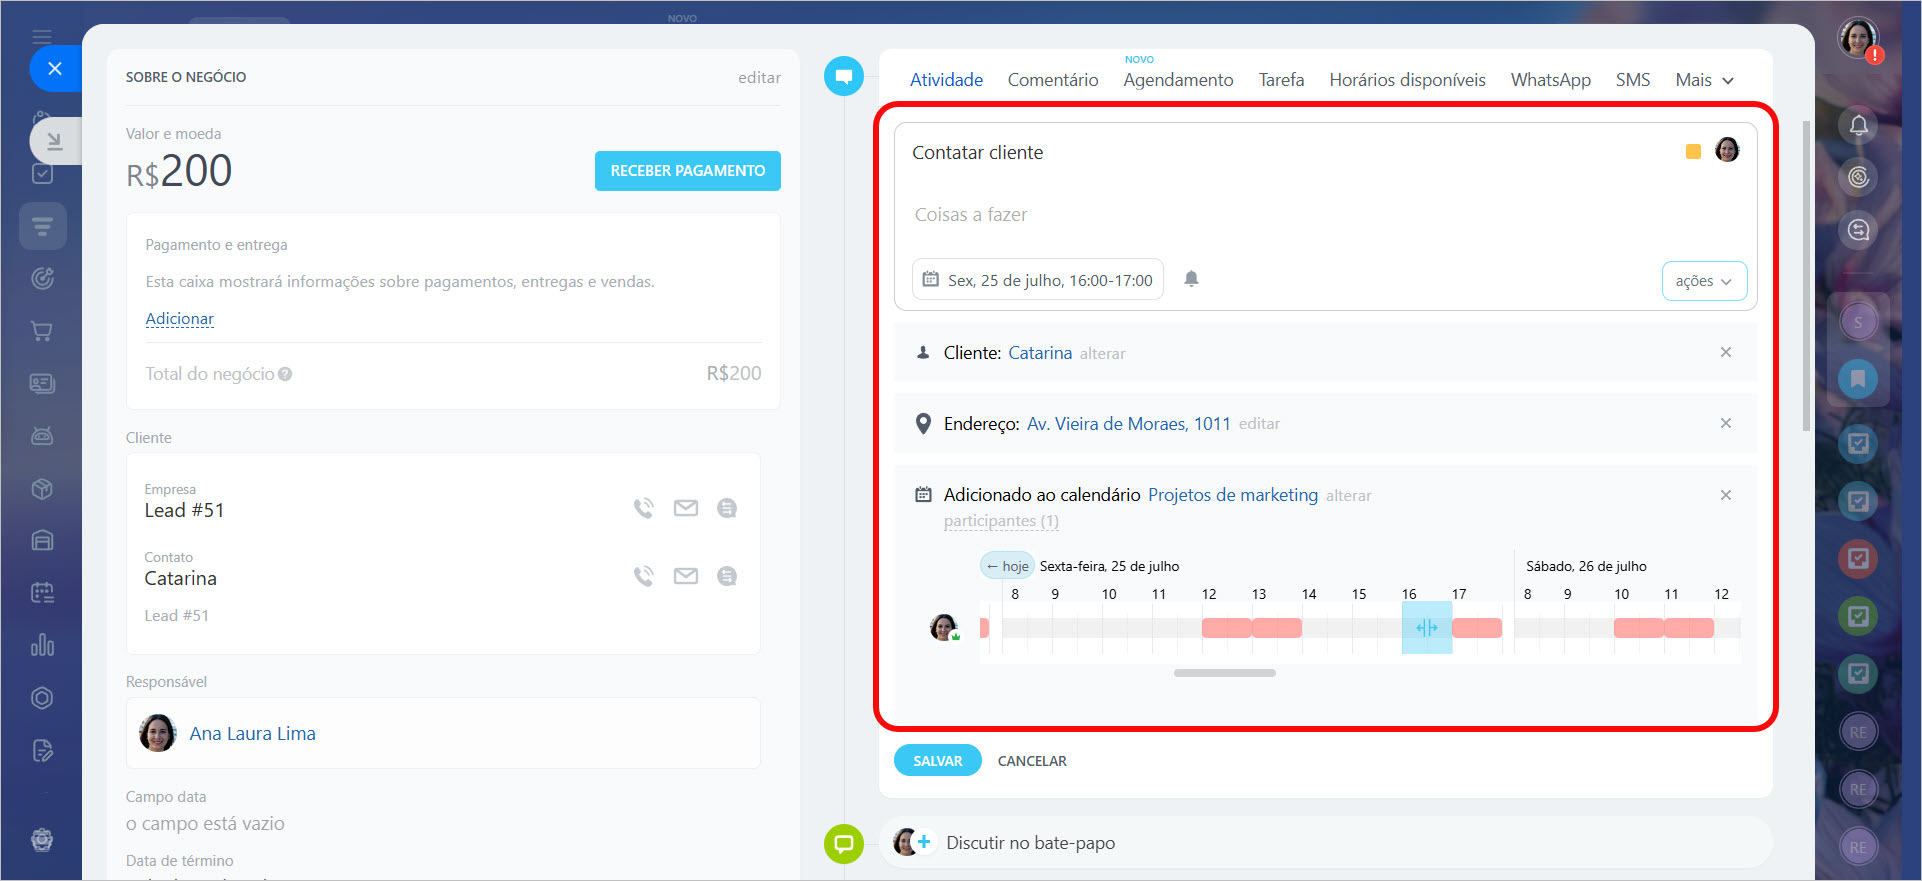Expand the ações dropdown
The image size is (1922, 881).
1704,281
